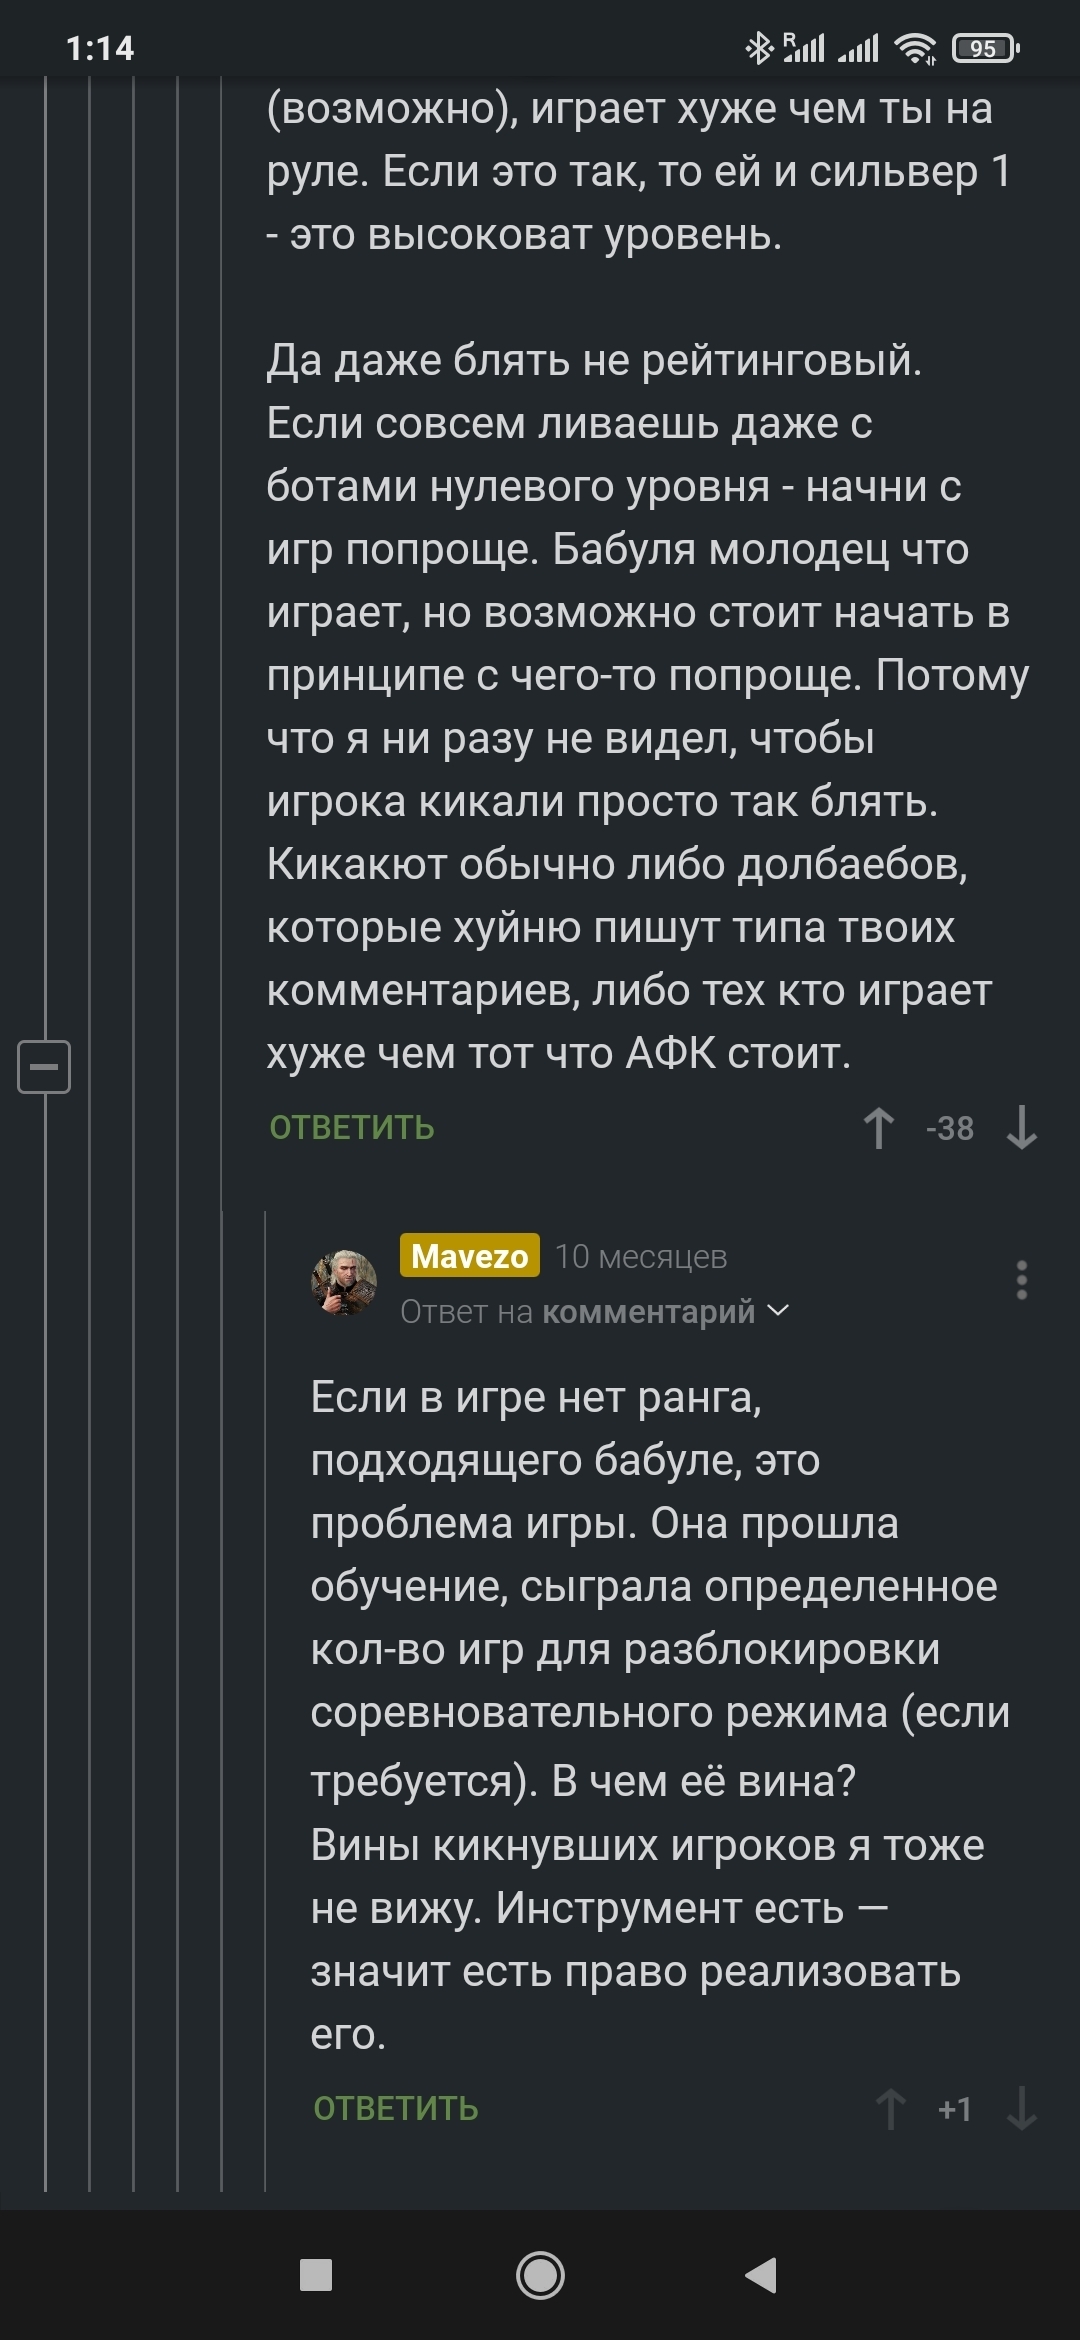Downvote the comment rated -38

(x=1021, y=1128)
